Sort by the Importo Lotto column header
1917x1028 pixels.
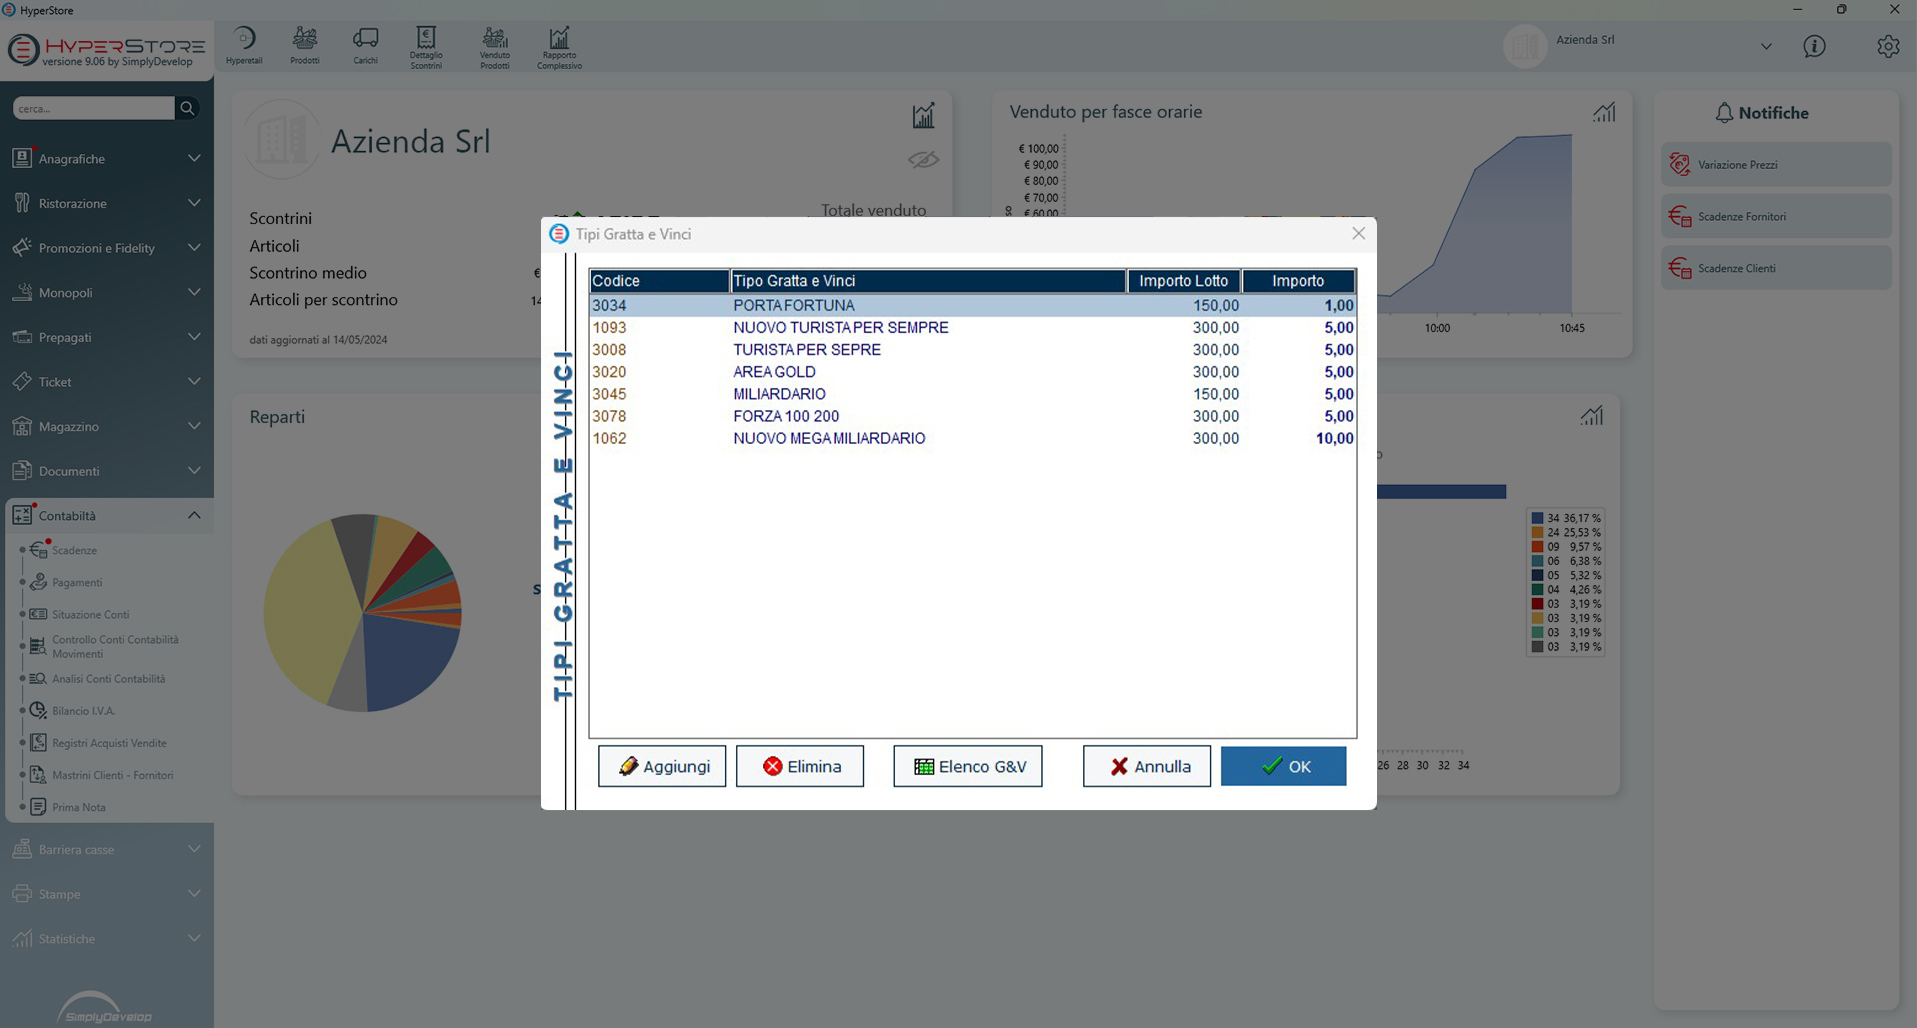coord(1183,281)
